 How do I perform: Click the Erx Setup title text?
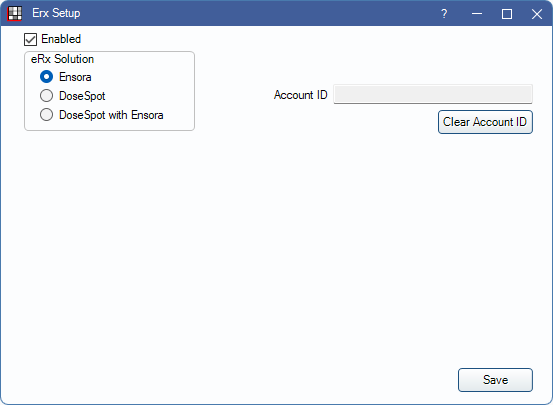[56, 13]
